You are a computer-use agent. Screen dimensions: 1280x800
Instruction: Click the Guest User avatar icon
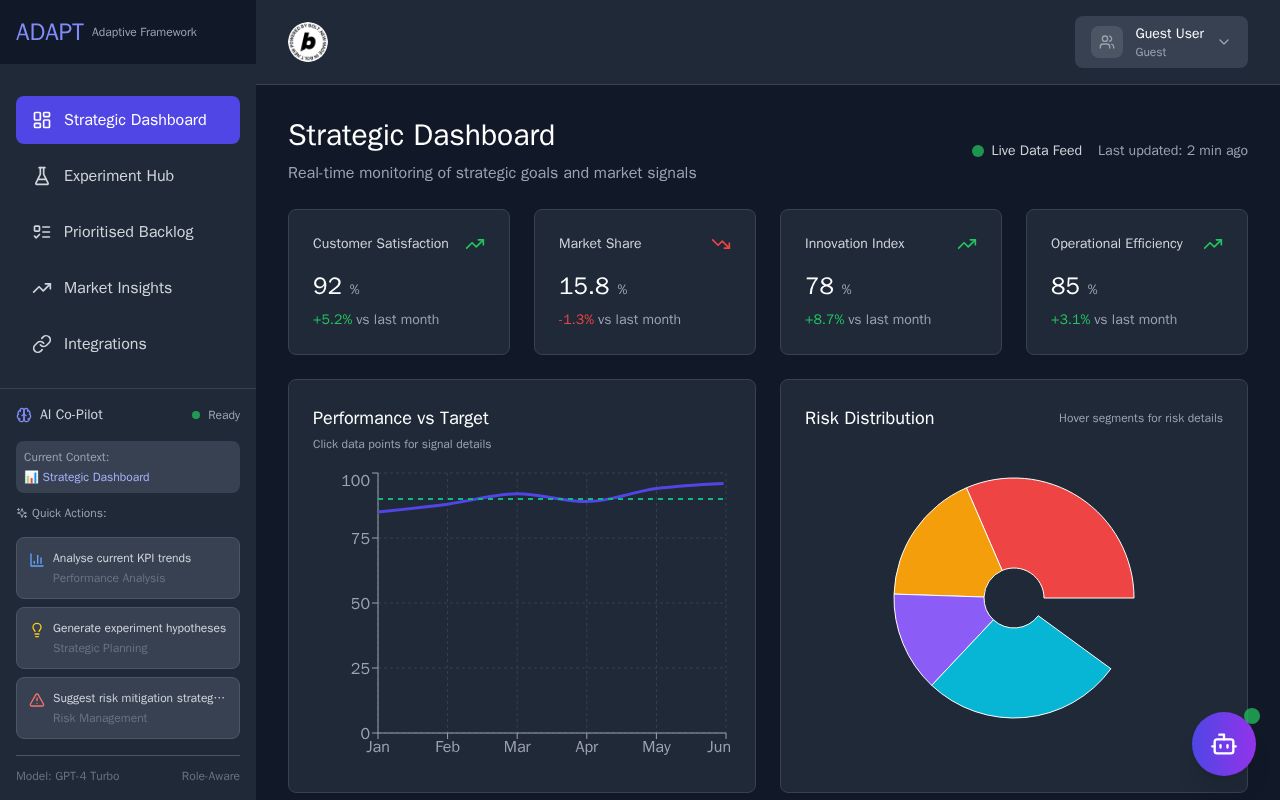point(1107,42)
